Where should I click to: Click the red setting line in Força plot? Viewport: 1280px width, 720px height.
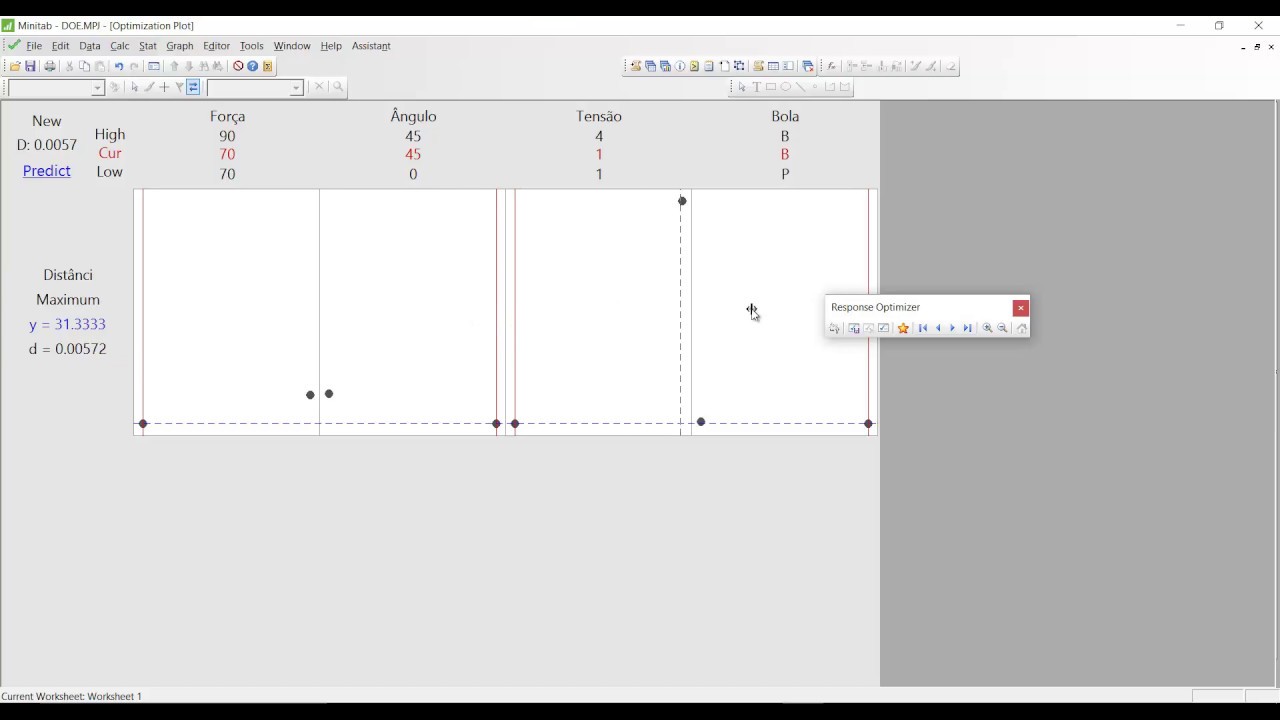(143, 310)
